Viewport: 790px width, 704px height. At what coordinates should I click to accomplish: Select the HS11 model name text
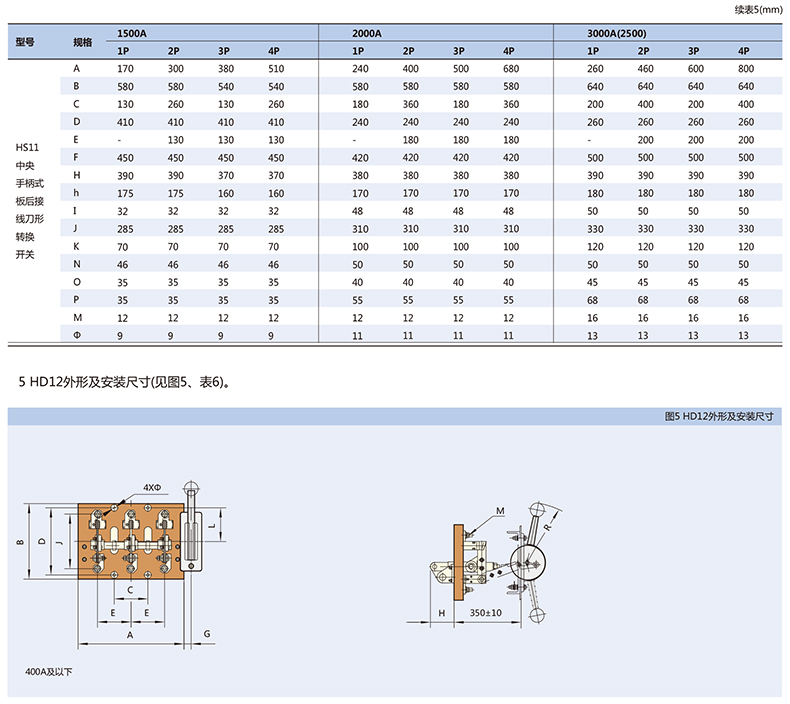27,147
